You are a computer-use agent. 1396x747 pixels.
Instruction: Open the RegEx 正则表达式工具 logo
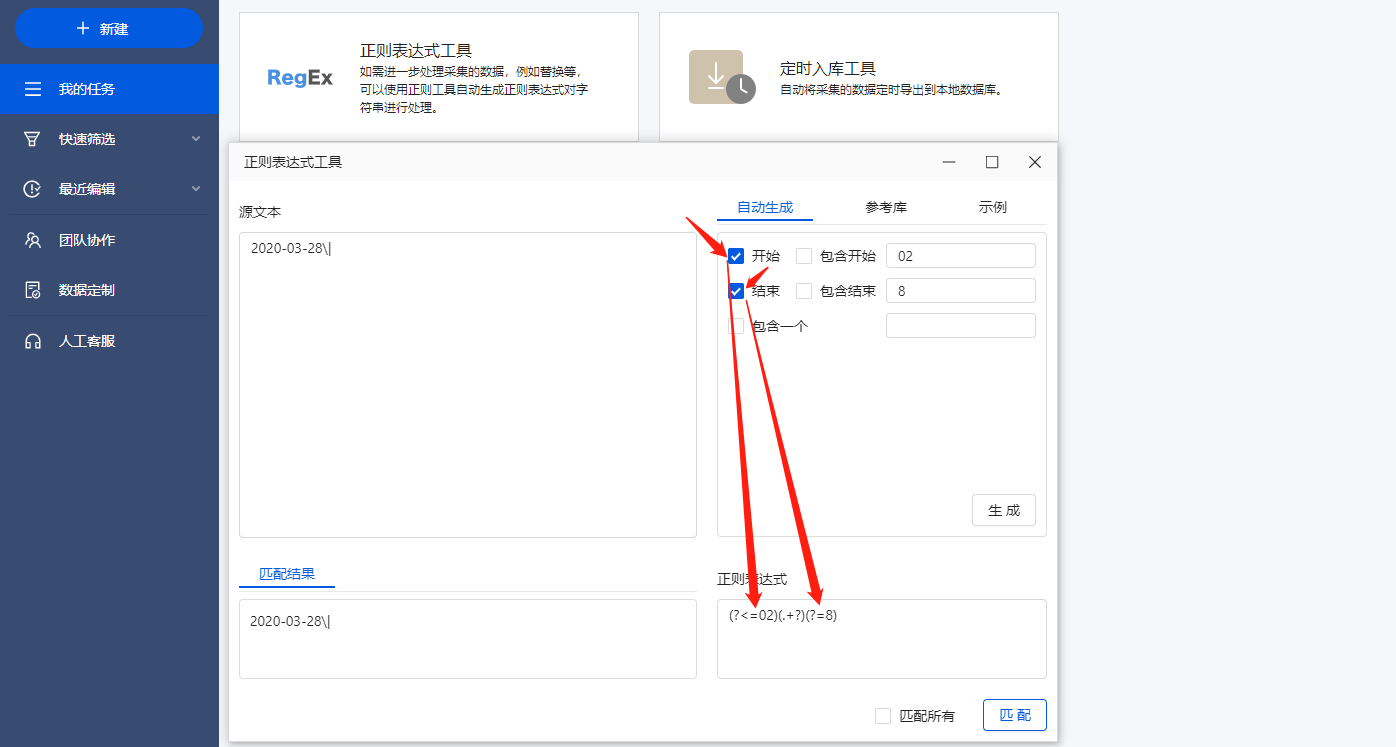click(300, 78)
